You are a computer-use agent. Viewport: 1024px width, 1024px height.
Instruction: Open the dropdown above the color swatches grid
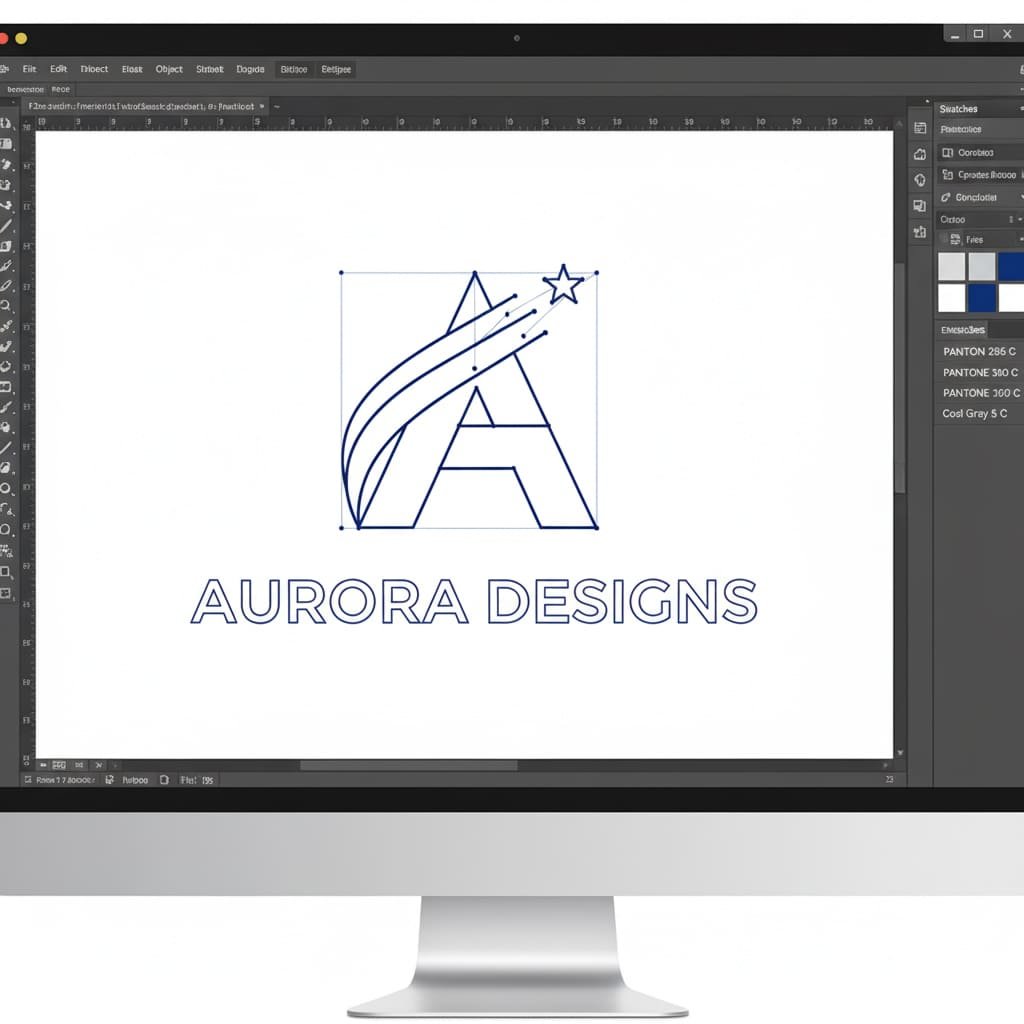click(1019, 239)
